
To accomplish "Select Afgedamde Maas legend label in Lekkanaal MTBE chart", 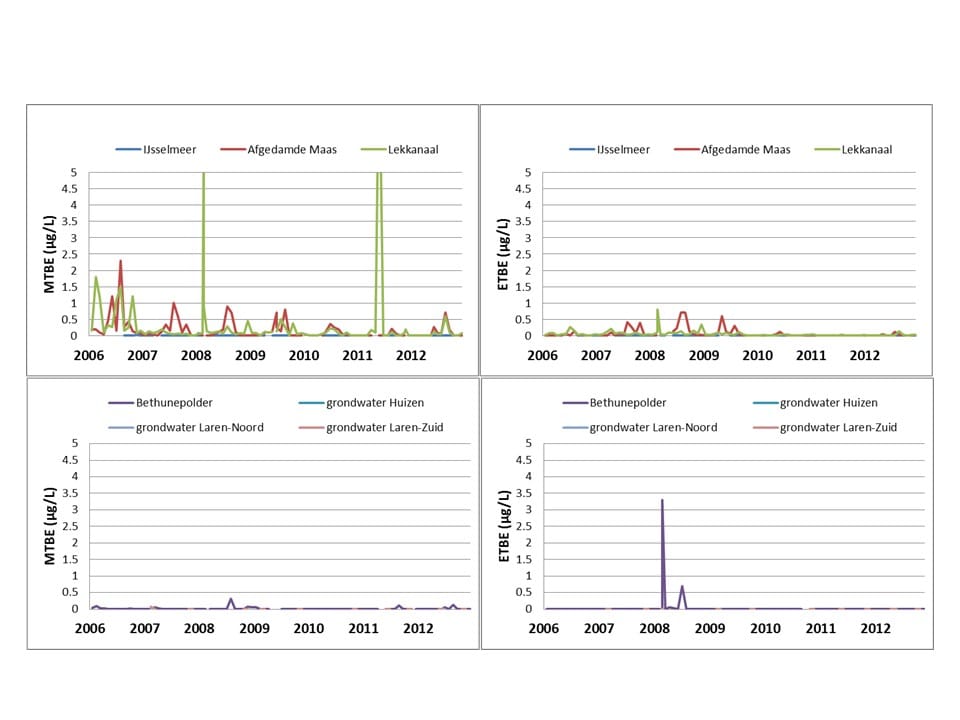I will pos(292,149).
